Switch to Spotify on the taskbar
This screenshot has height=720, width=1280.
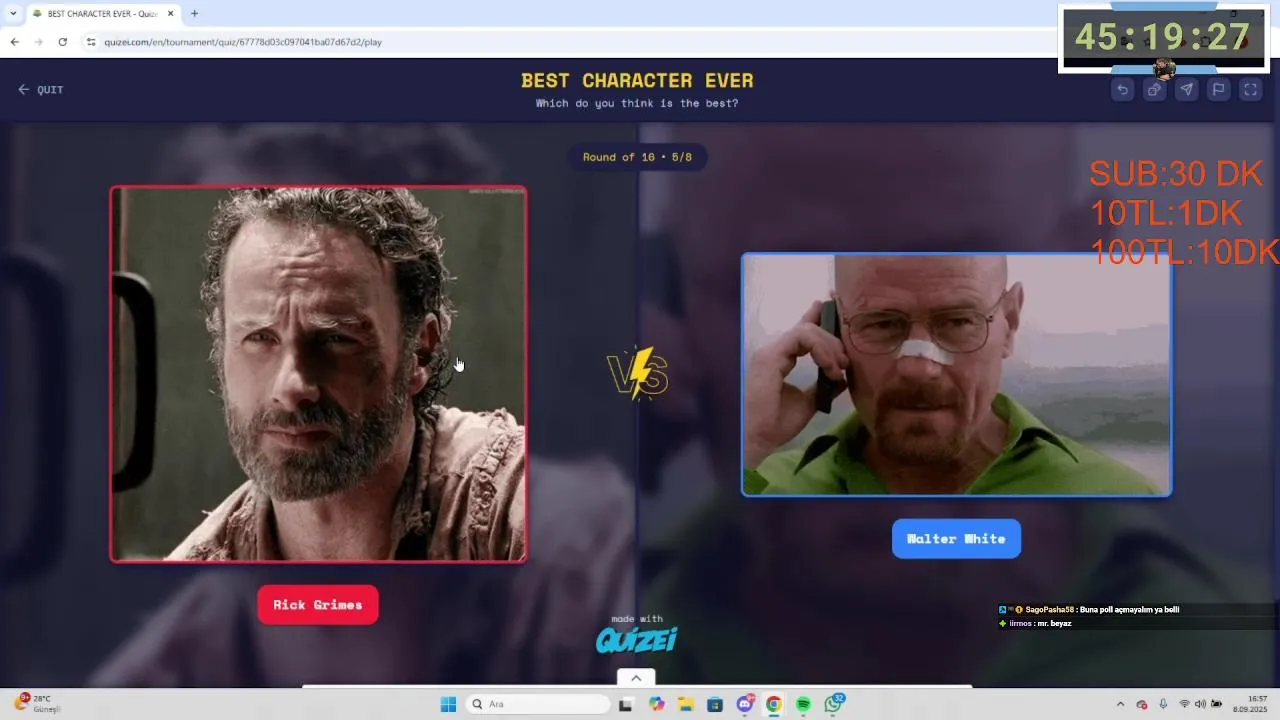coord(803,704)
